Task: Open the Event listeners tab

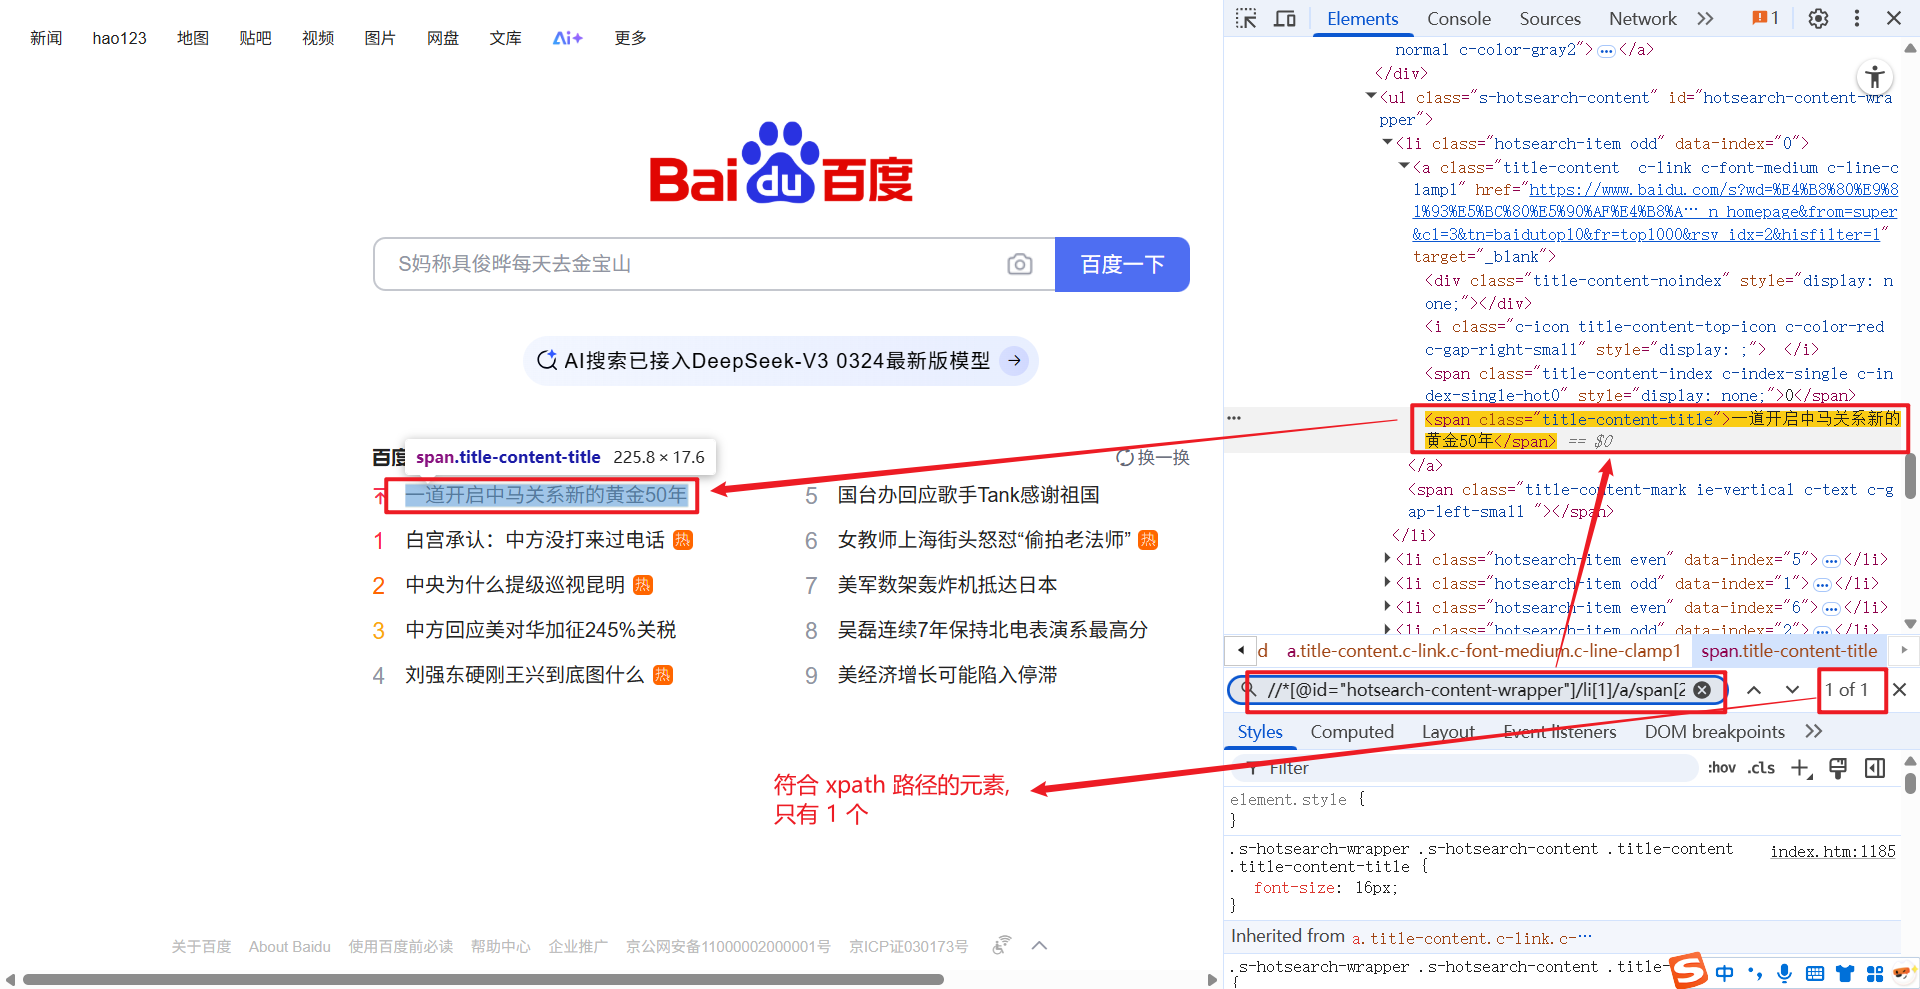Action: tap(1560, 732)
